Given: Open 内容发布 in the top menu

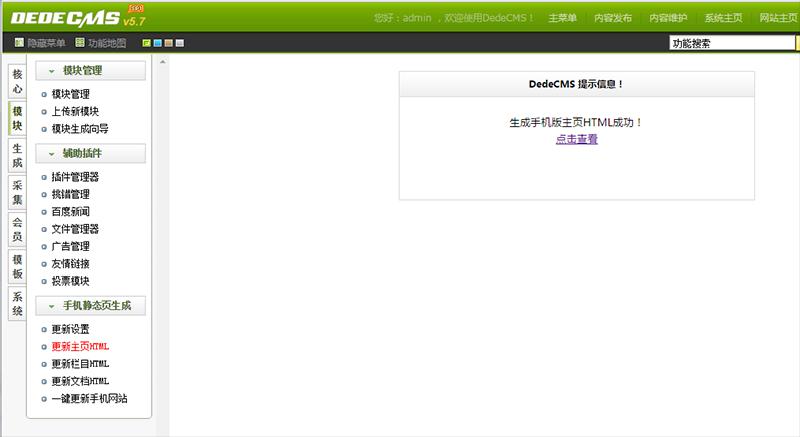Looking at the screenshot, I should coord(612,18).
